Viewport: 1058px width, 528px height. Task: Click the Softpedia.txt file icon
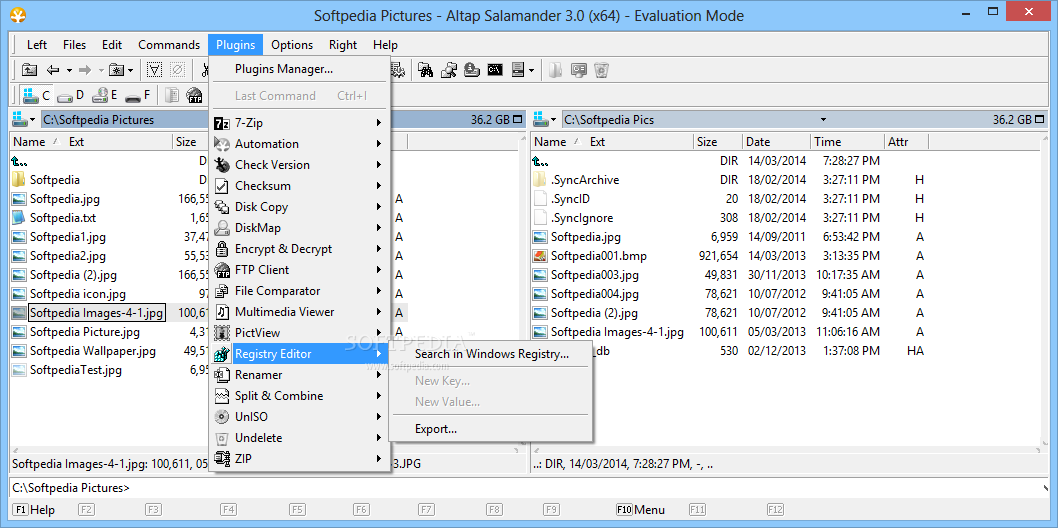19,218
